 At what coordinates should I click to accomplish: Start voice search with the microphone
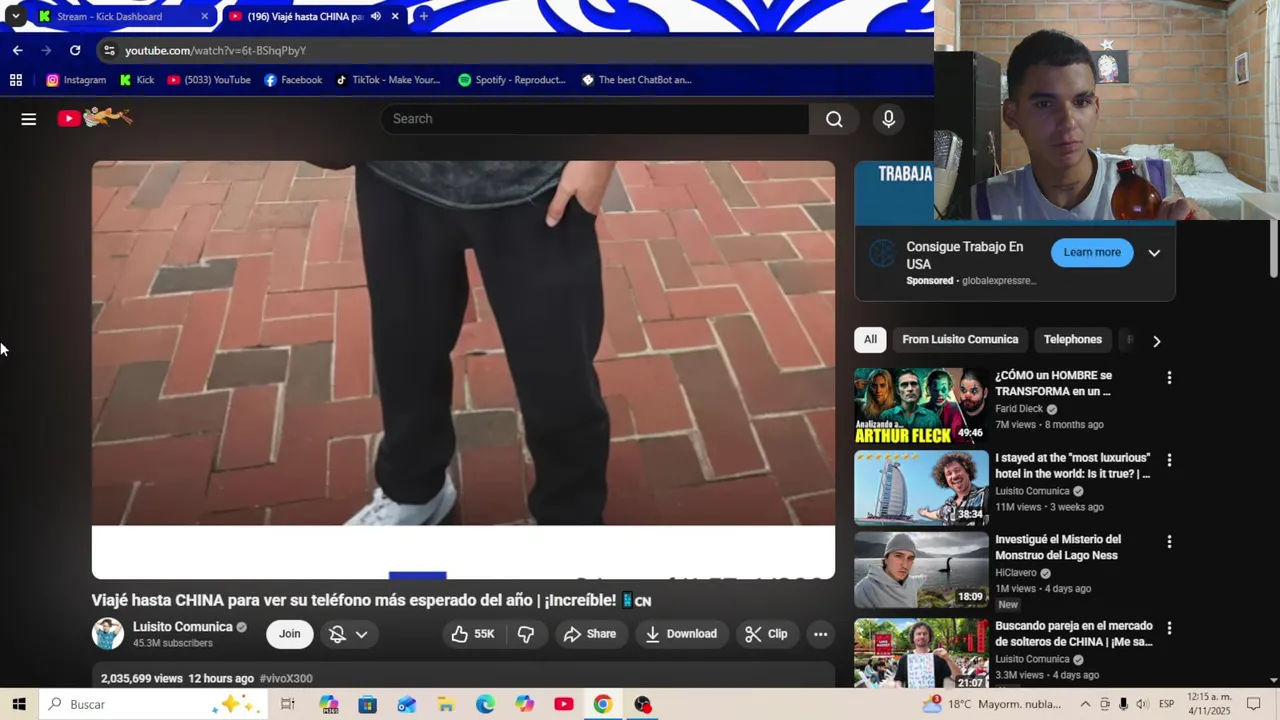tap(888, 119)
